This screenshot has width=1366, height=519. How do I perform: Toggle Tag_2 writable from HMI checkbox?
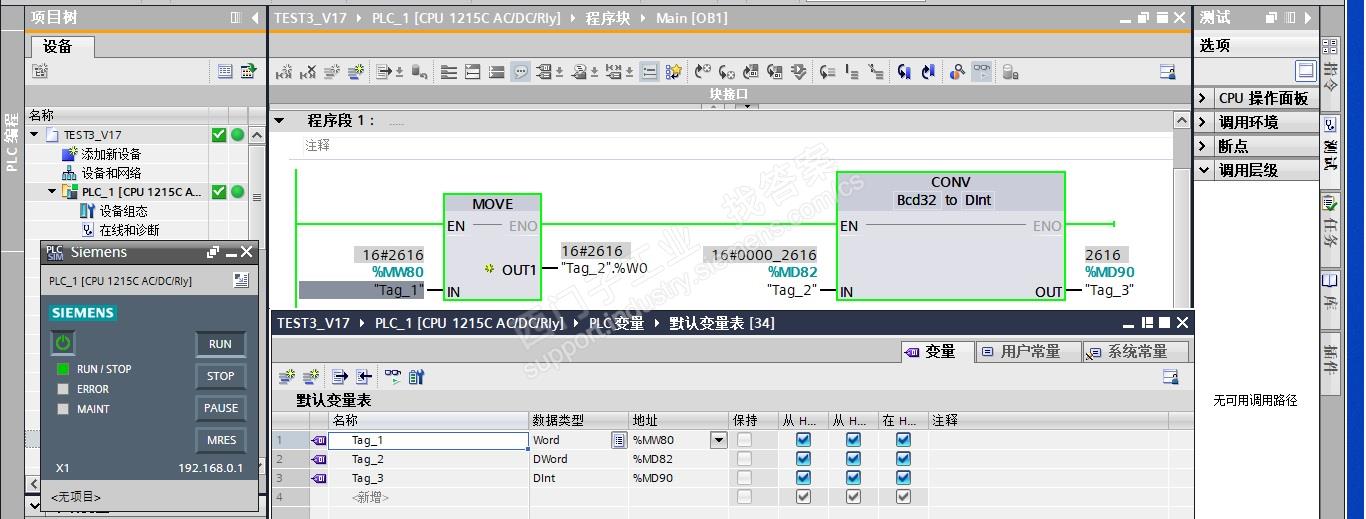[x=853, y=459]
